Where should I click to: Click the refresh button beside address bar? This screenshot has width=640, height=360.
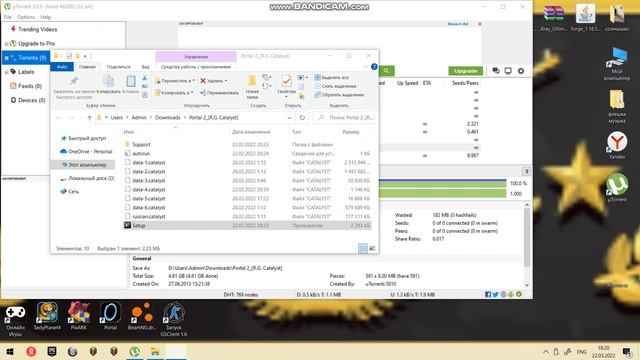click(x=302, y=118)
